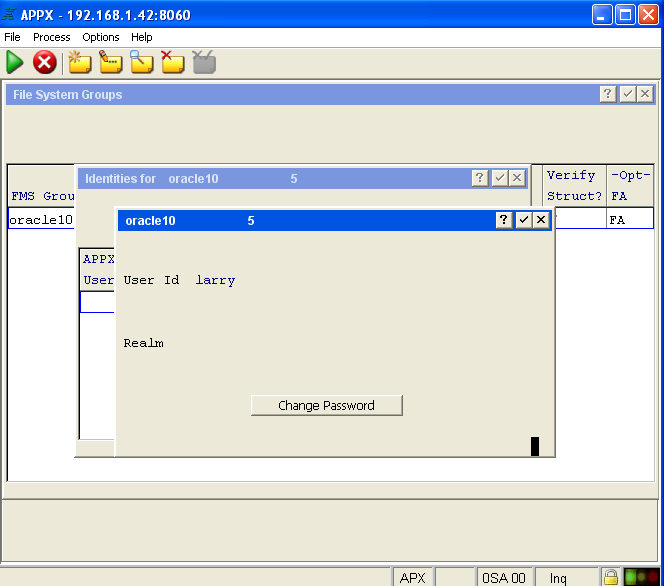Open the Options menu
The image size is (664, 586).
[x=101, y=37]
